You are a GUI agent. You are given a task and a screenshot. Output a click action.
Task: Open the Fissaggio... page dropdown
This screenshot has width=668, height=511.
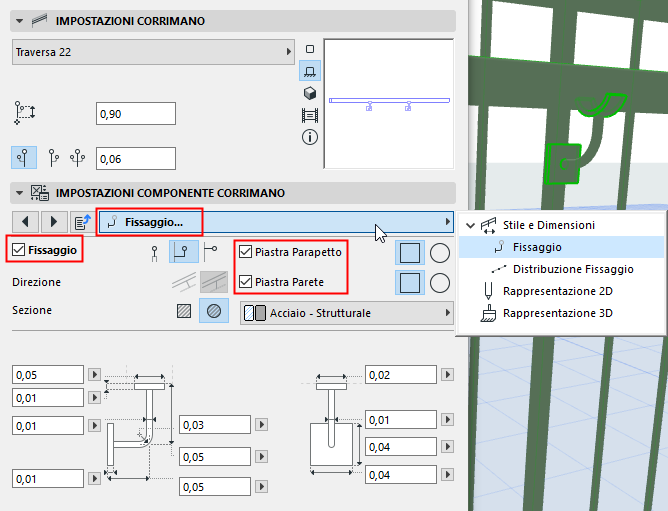point(276,222)
